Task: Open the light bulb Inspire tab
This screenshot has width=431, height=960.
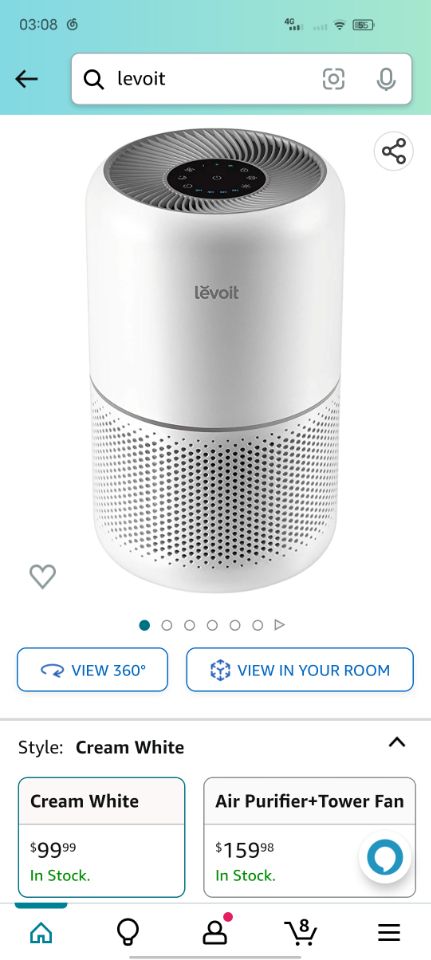Action: pos(128,932)
